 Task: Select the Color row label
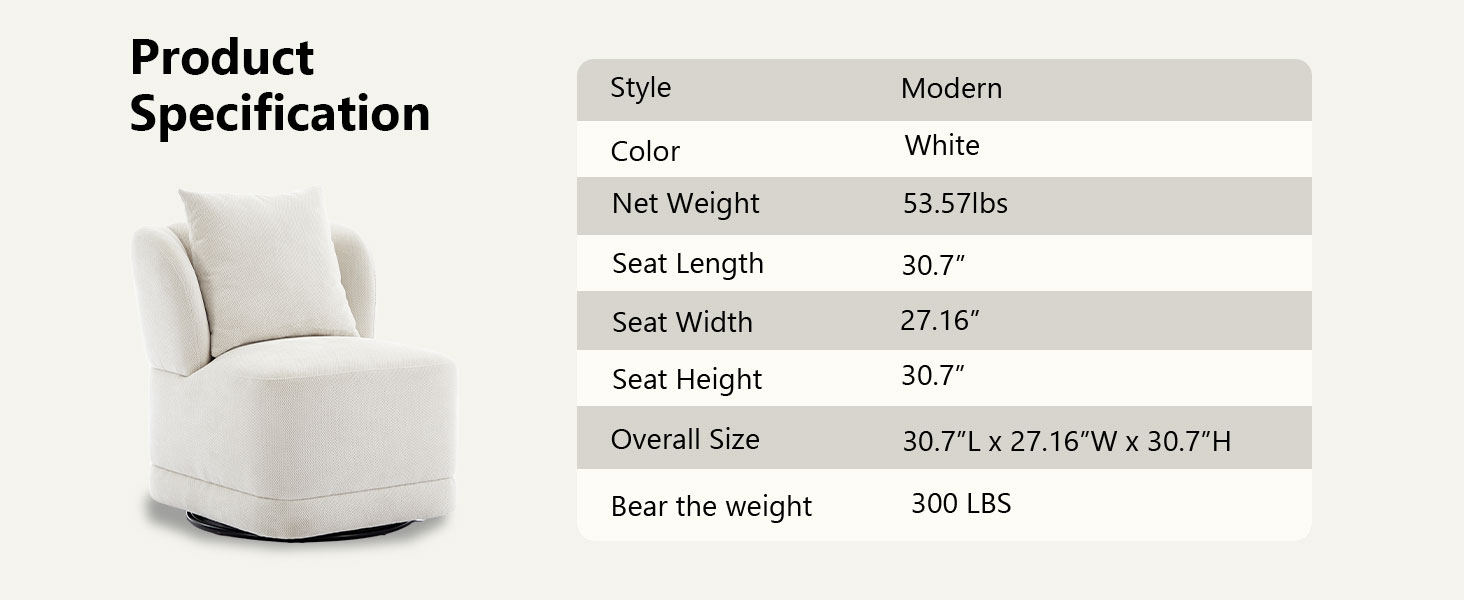point(645,152)
